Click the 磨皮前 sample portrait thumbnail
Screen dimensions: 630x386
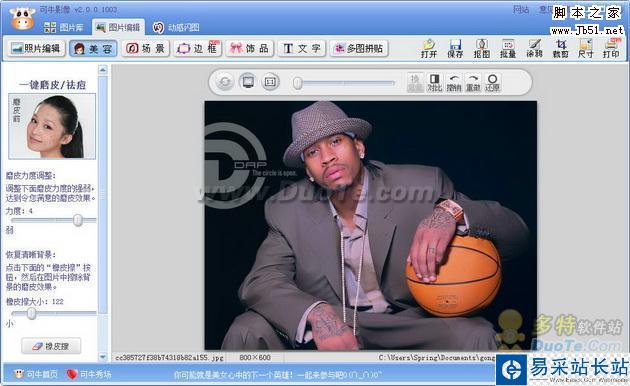(x=52, y=126)
